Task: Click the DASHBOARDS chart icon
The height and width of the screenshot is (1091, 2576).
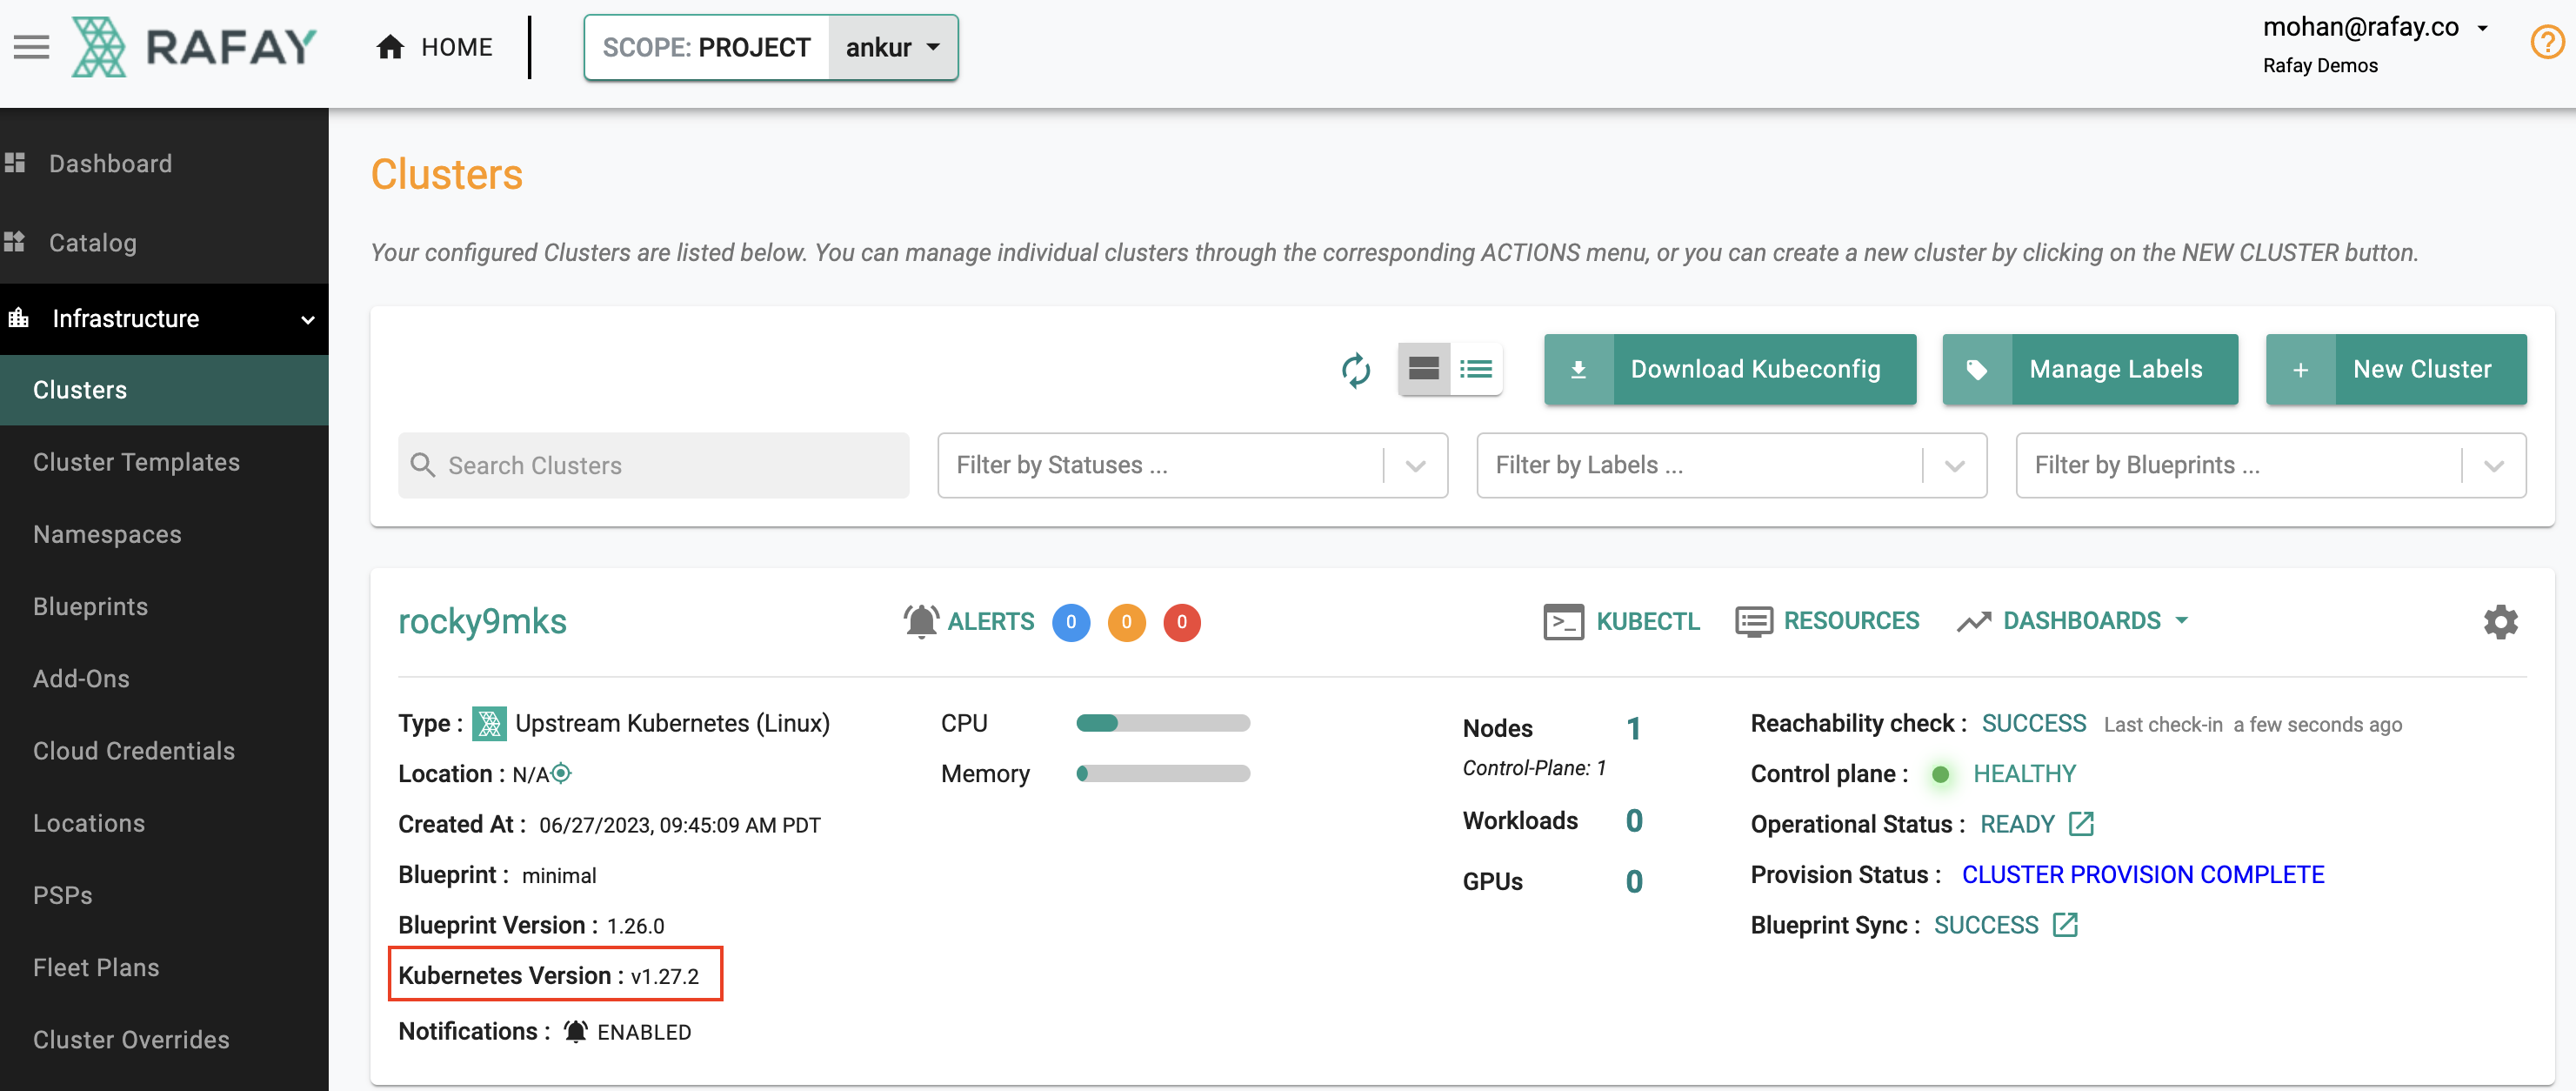Action: (x=1975, y=621)
